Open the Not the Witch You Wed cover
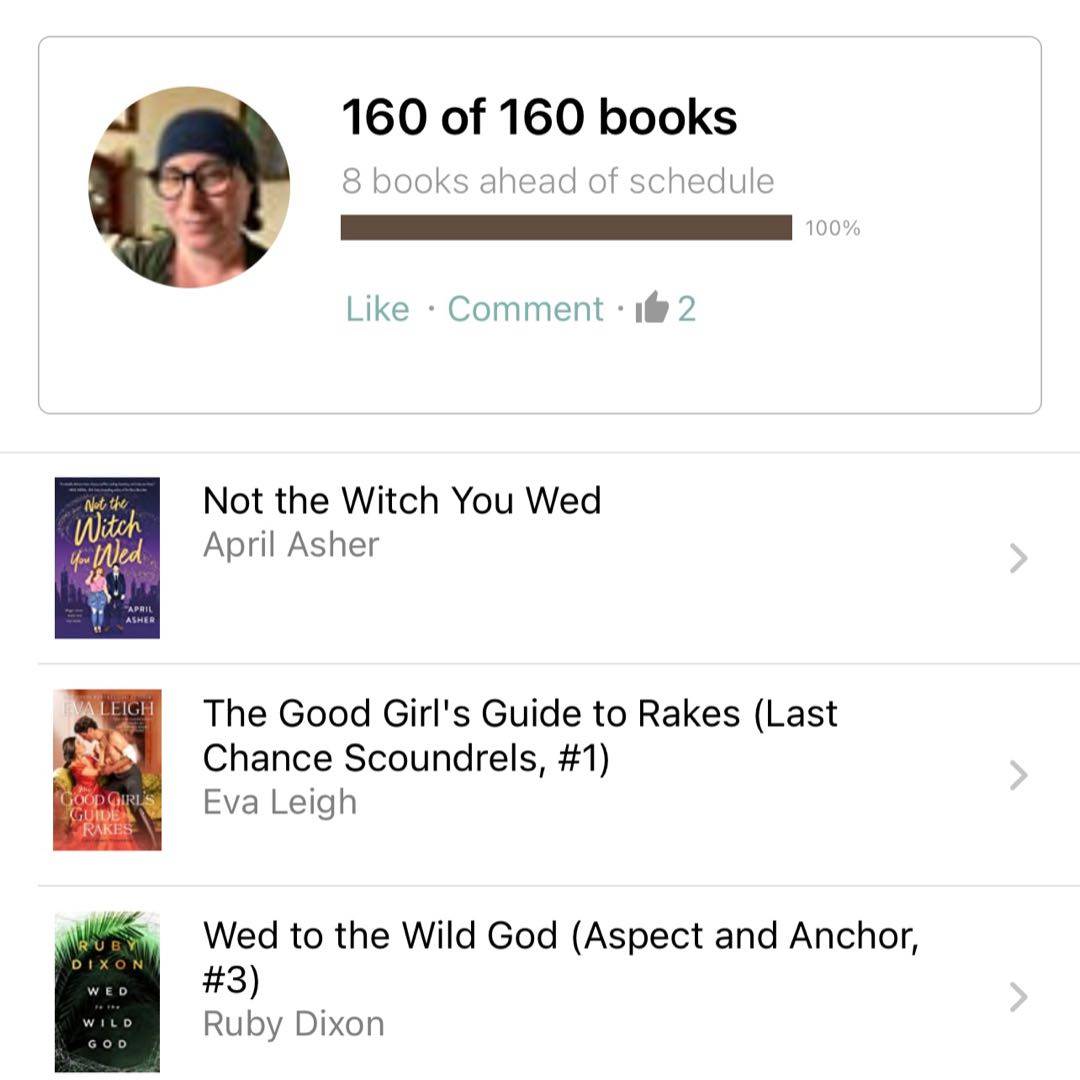1080x1080 pixels. [107, 558]
